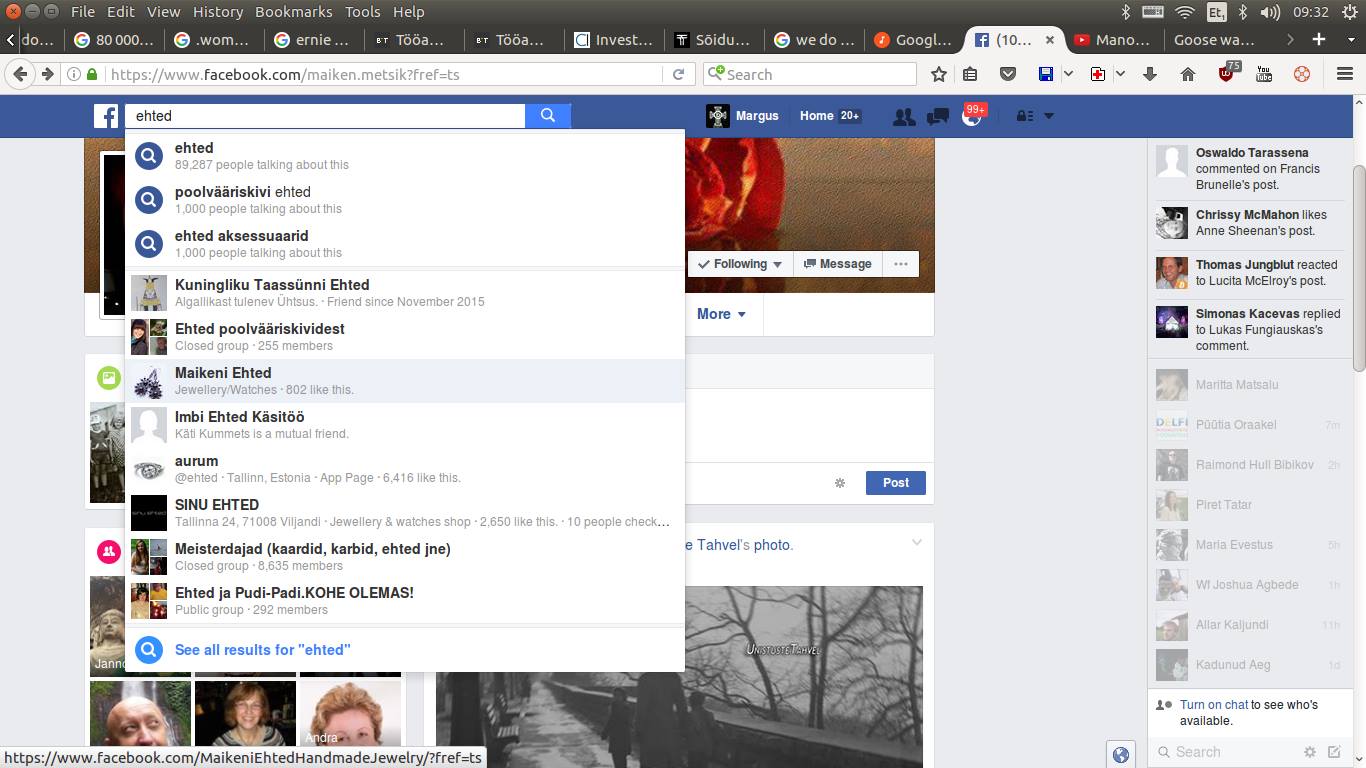Click the site identity padlock icon
The height and width of the screenshot is (768, 1366).
(92, 74)
